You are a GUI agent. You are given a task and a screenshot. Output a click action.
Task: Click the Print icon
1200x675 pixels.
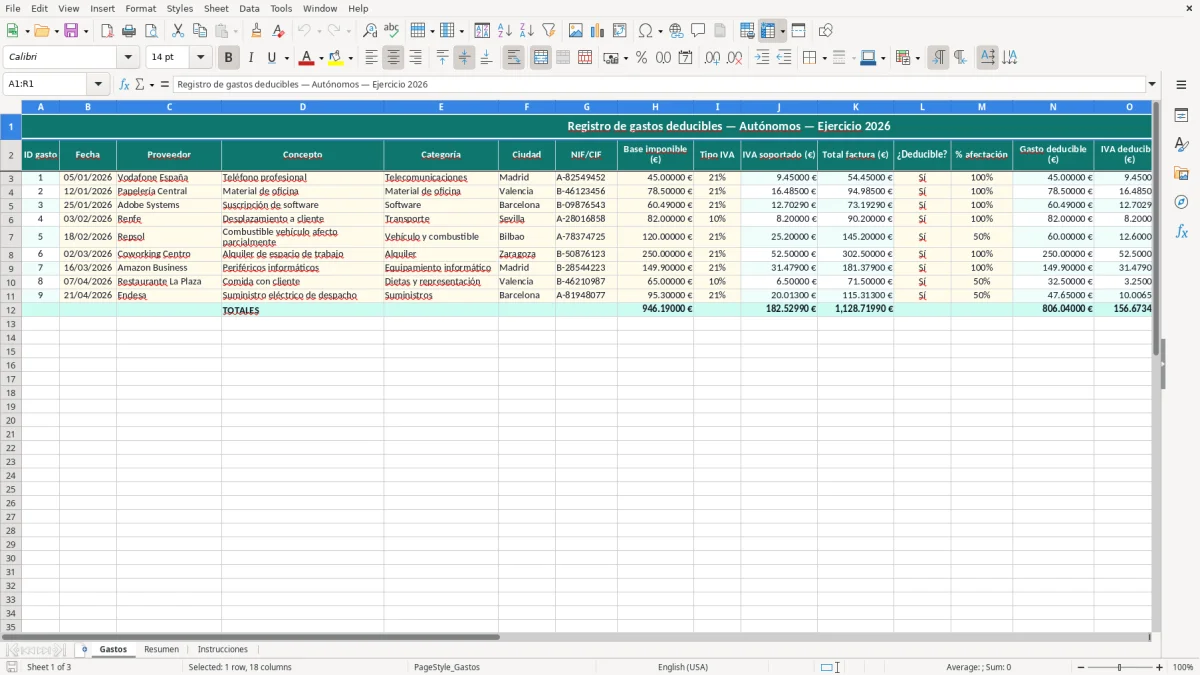(x=129, y=31)
